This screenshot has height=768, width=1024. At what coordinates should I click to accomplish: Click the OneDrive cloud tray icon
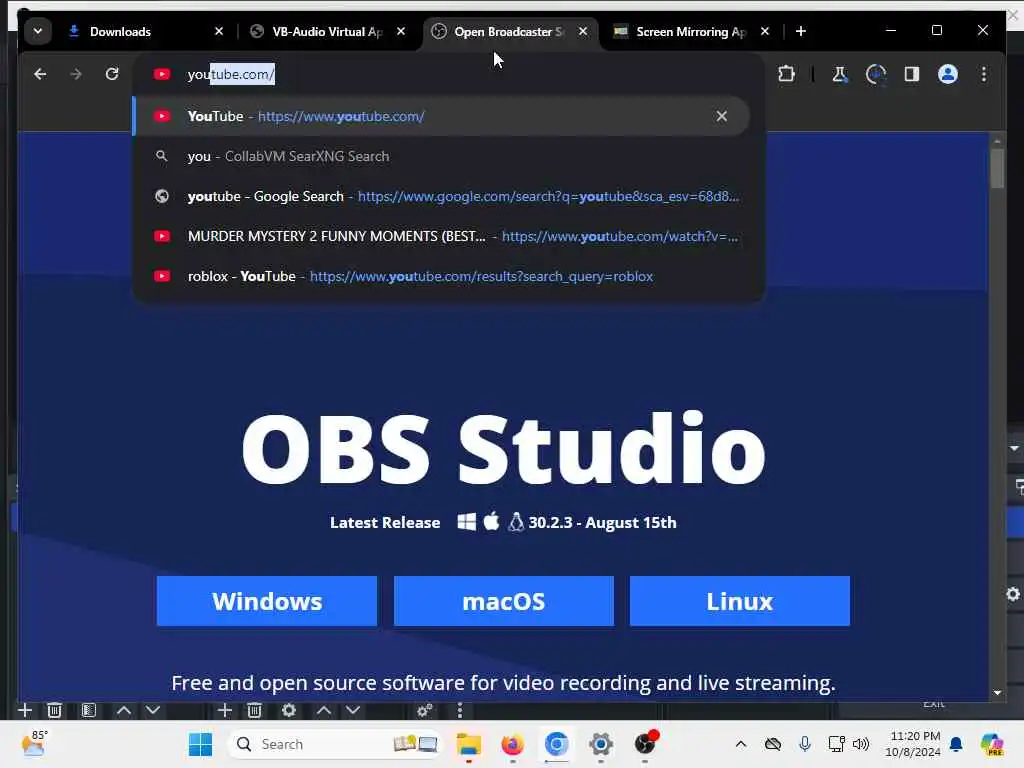[x=773, y=744]
